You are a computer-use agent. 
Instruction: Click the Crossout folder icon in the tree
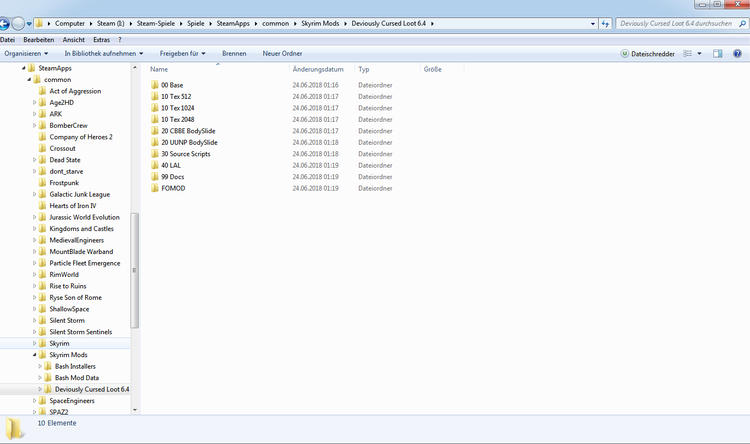(x=43, y=148)
